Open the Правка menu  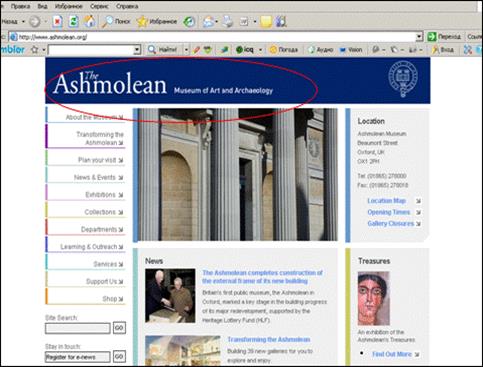[x=20, y=6]
